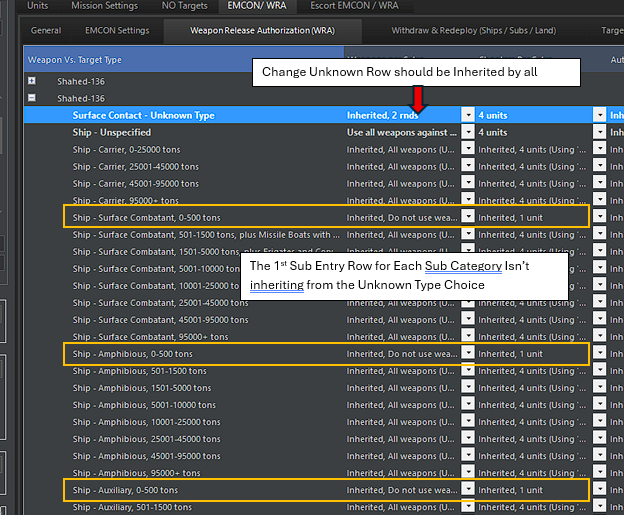
Task: Select Ship - Auxiliary, 0-500 tons row
Action: pos(324,490)
